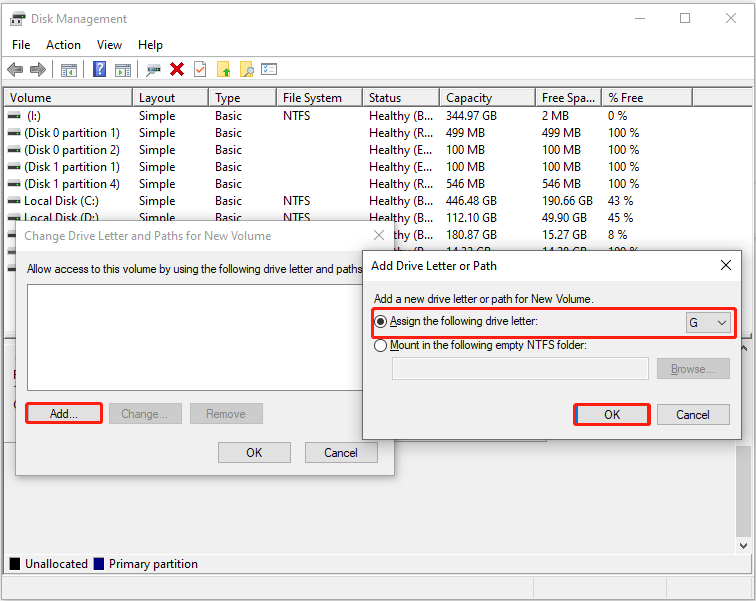This screenshot has width=756, height=601.
Task: Sort by the Free Spa... column header
Action: click(568, 98)
